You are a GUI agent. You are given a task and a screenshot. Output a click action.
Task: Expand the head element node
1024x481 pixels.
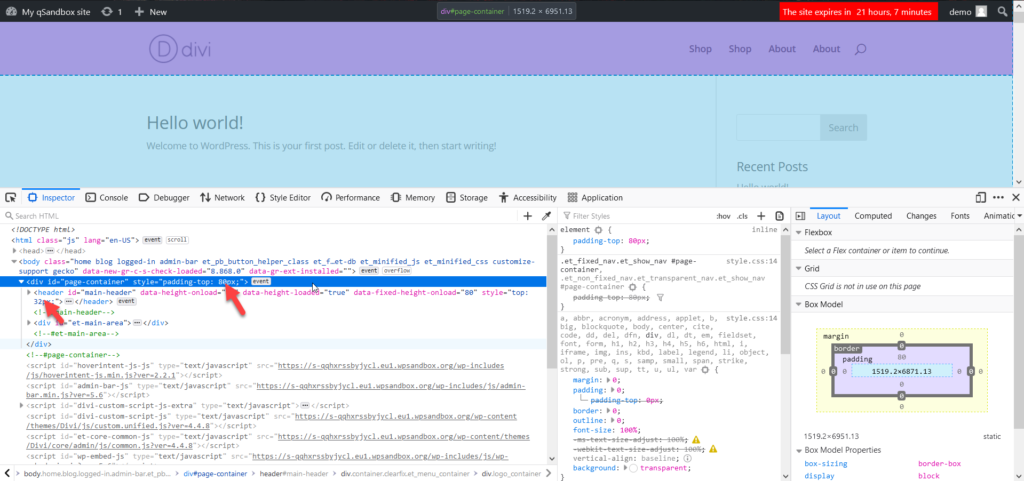pos(13,251)
